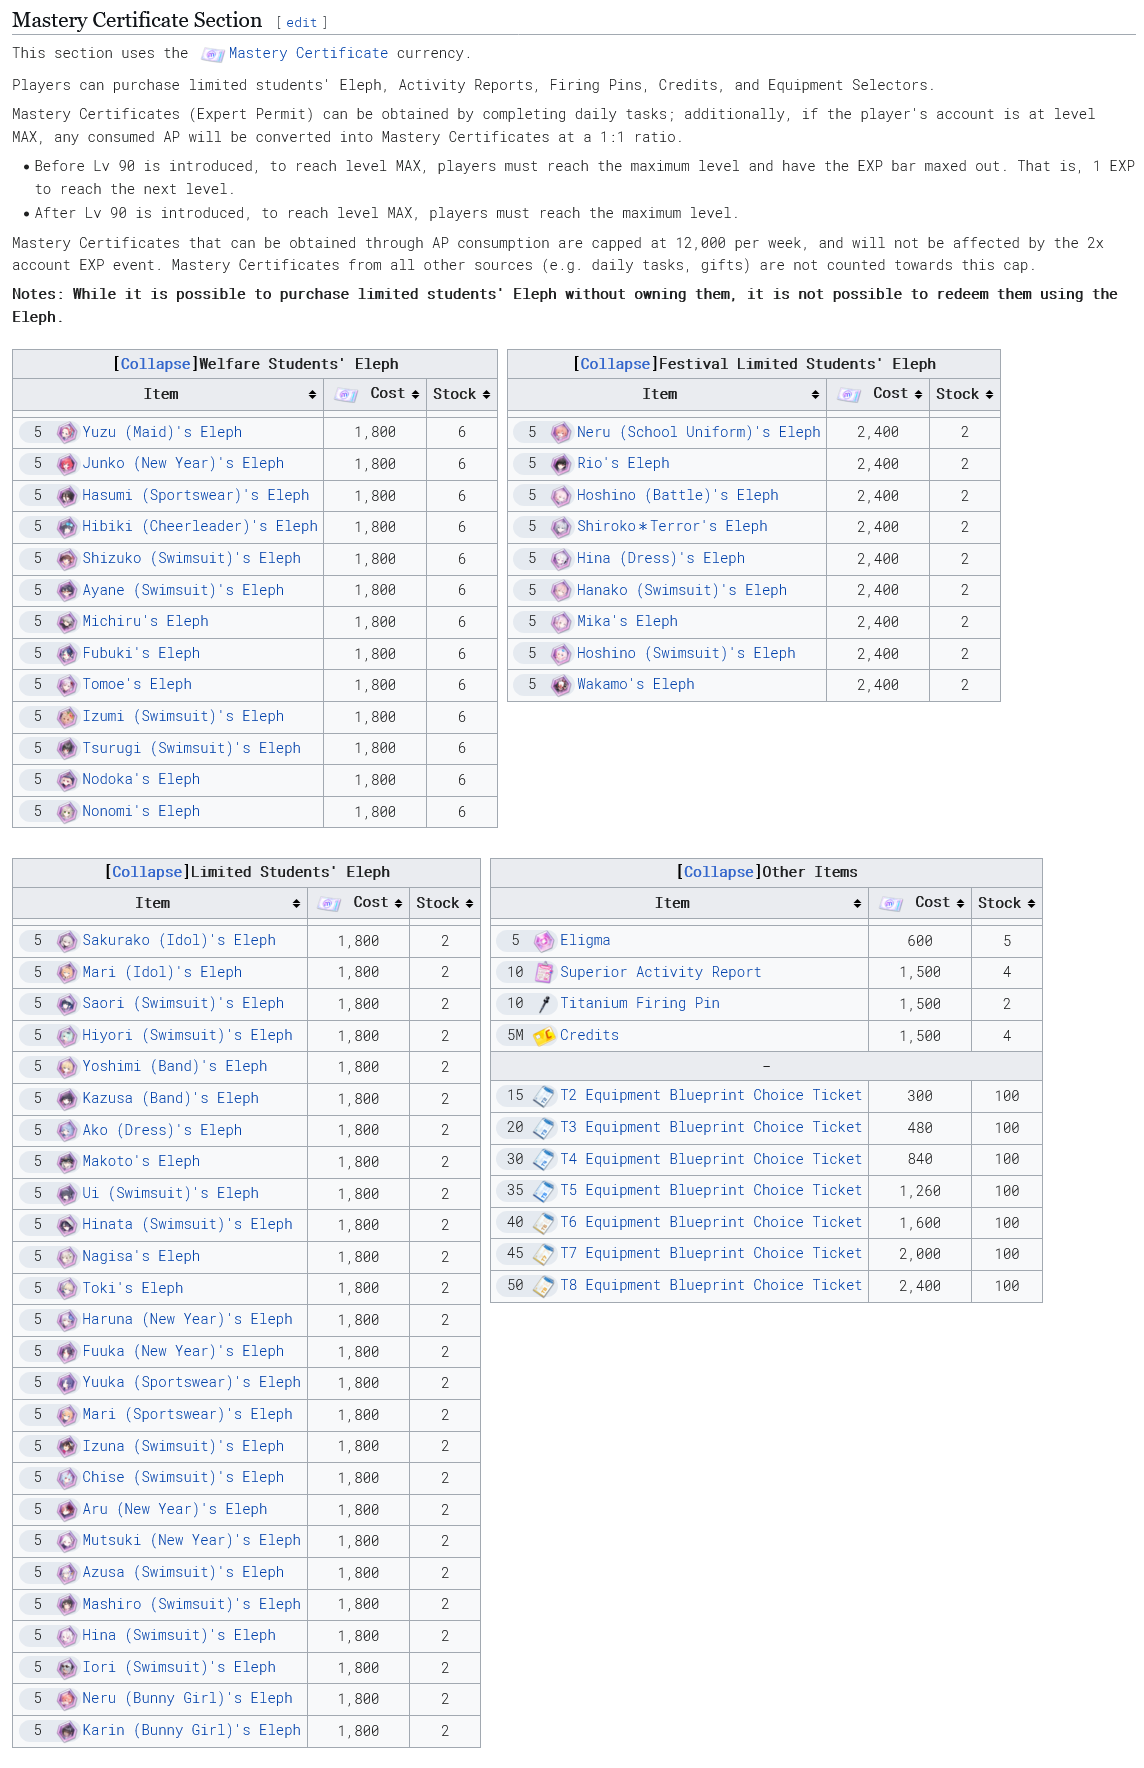Image resolution: width=1144 pixels, height=1768 pixels.
Task: Open Titanium Firing Pin link
Action: (640, 1003)
